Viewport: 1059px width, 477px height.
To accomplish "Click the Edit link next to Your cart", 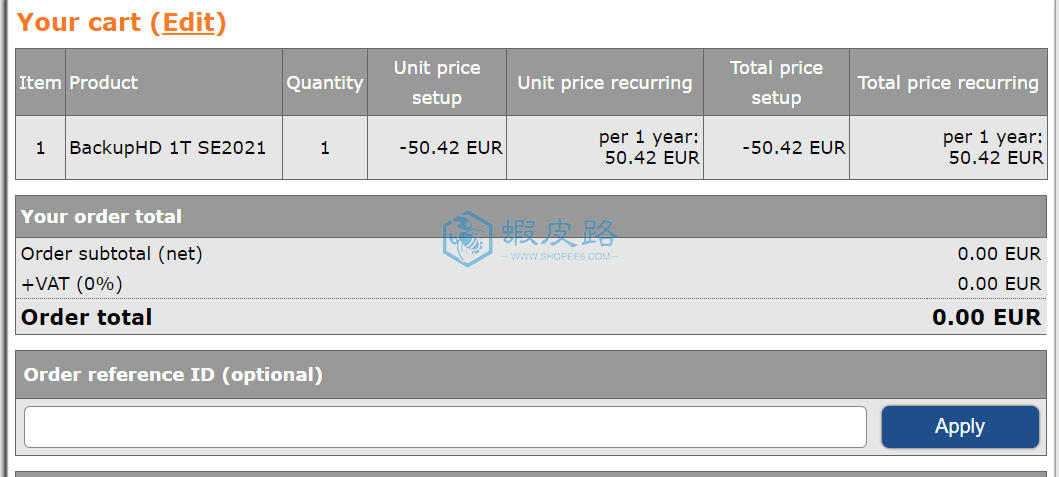I will pos(188,22).
